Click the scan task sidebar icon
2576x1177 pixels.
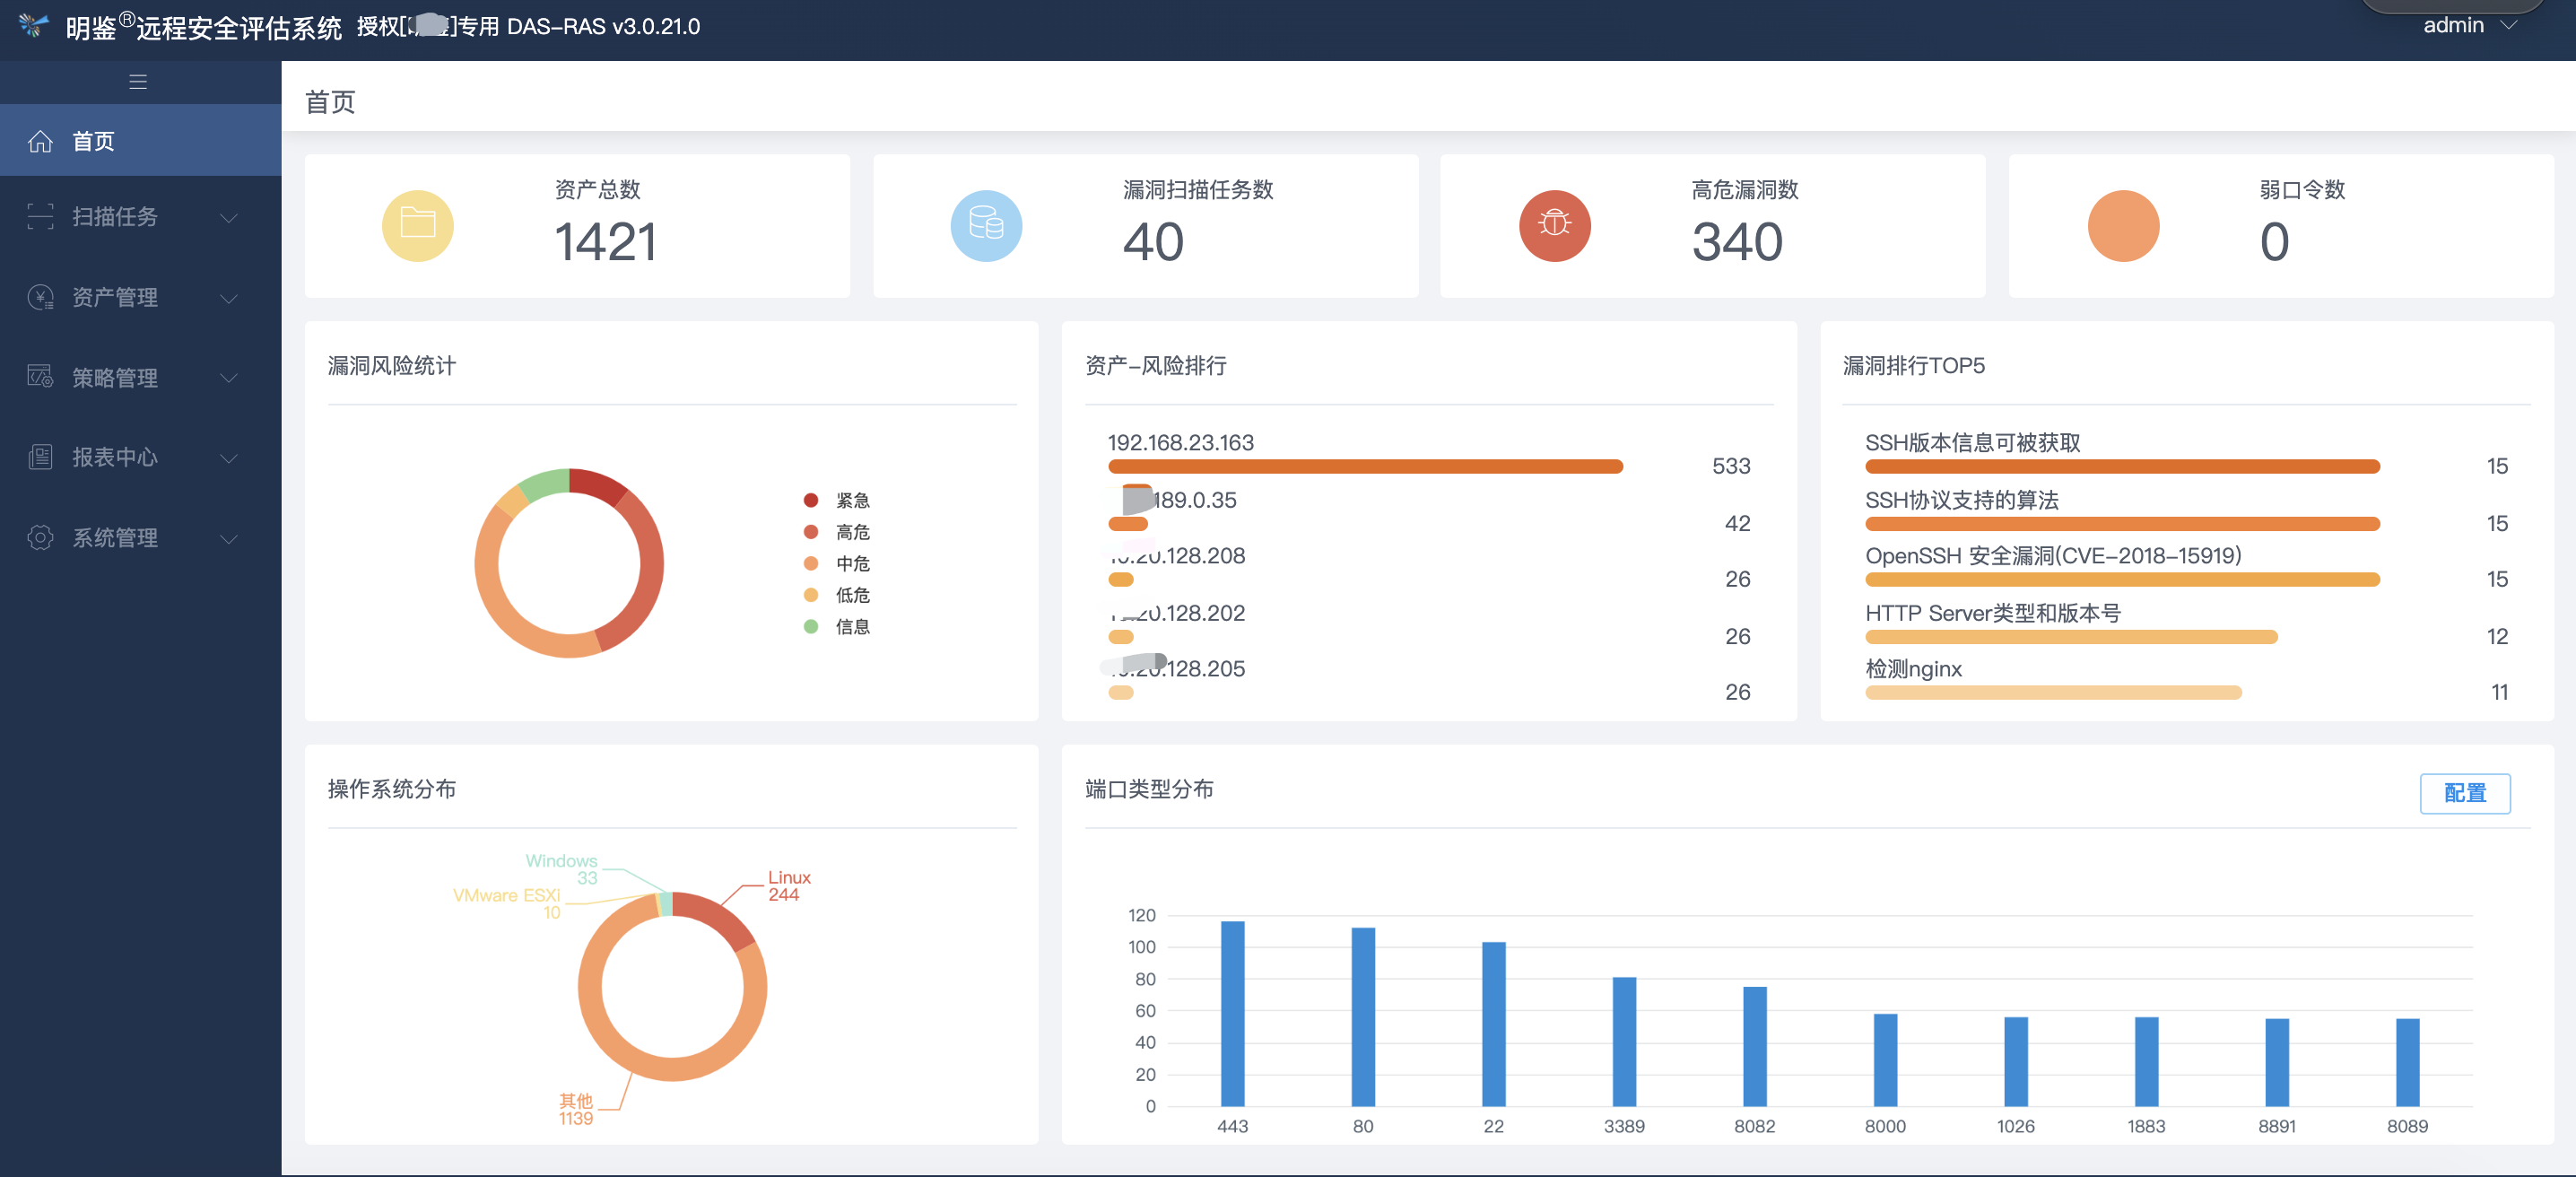(x=40, y=217)
